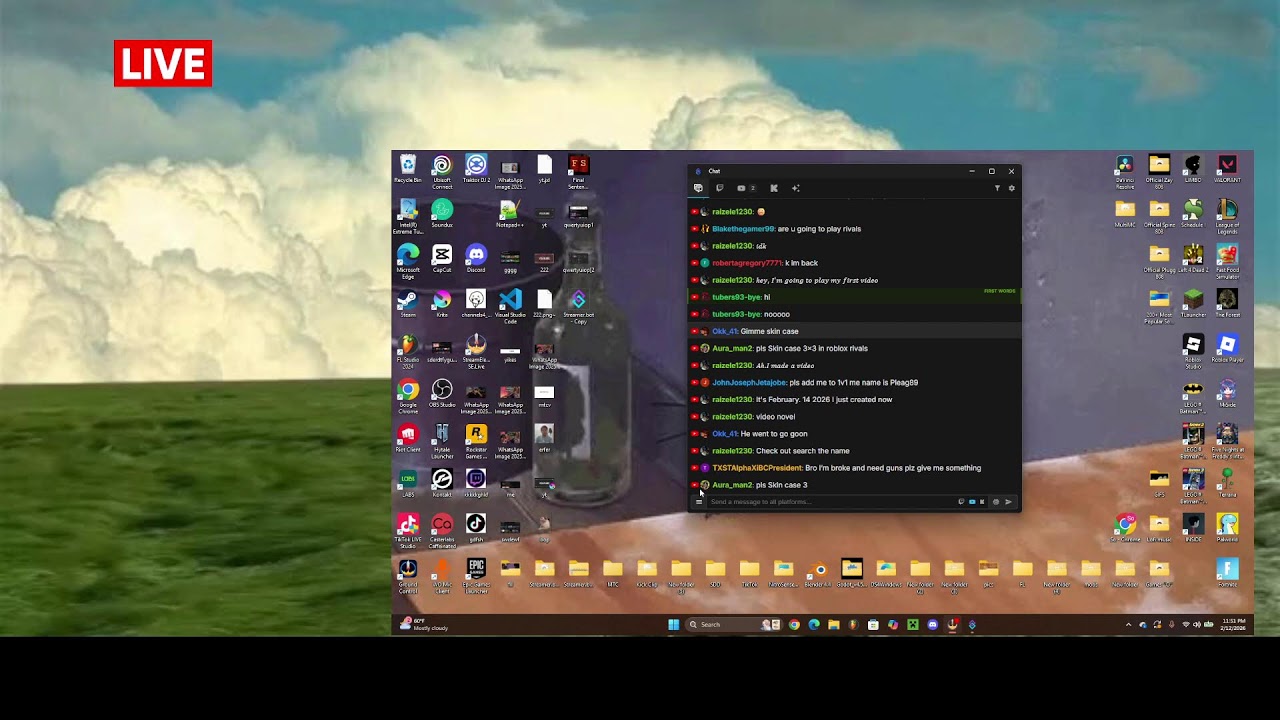Open OBS Studio desktop shortcut
This screenshot has height=720, width=1280.
point(442,392)
